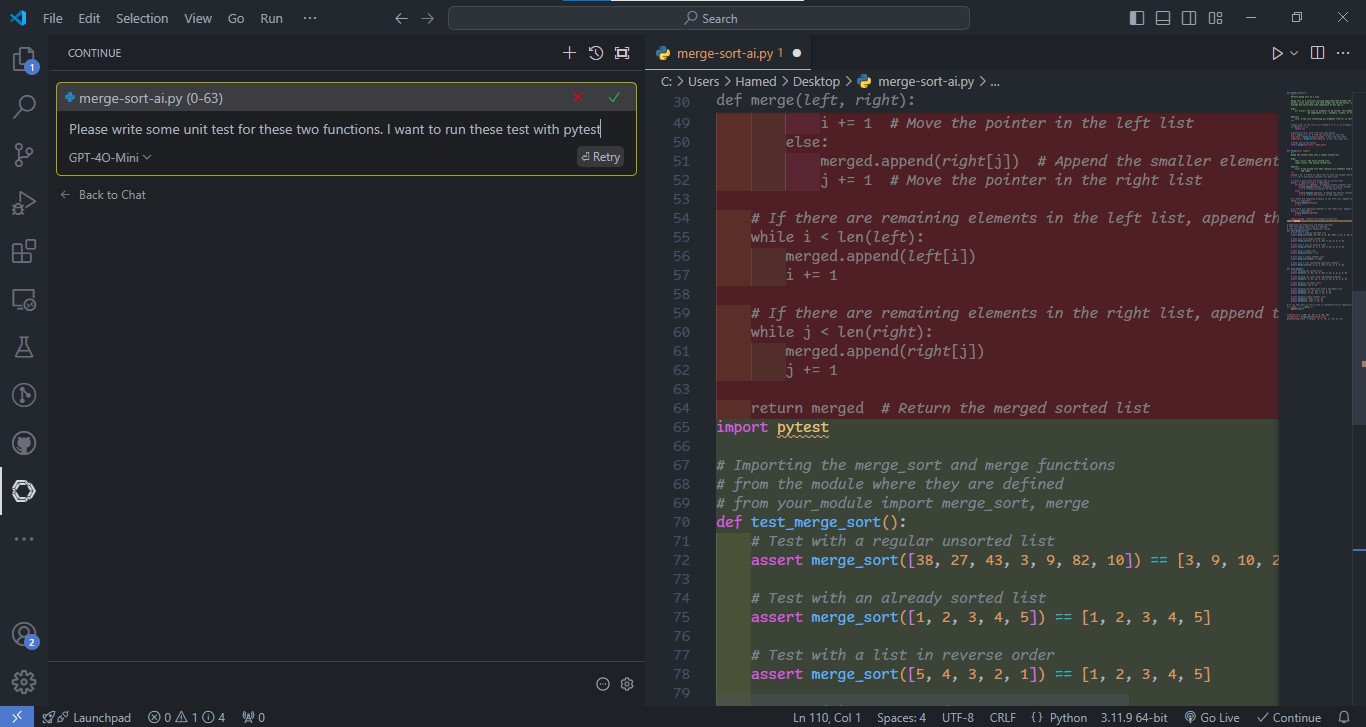Toggle primary side bar layout button
The image size is (1366, 727).
[1137, 18]
